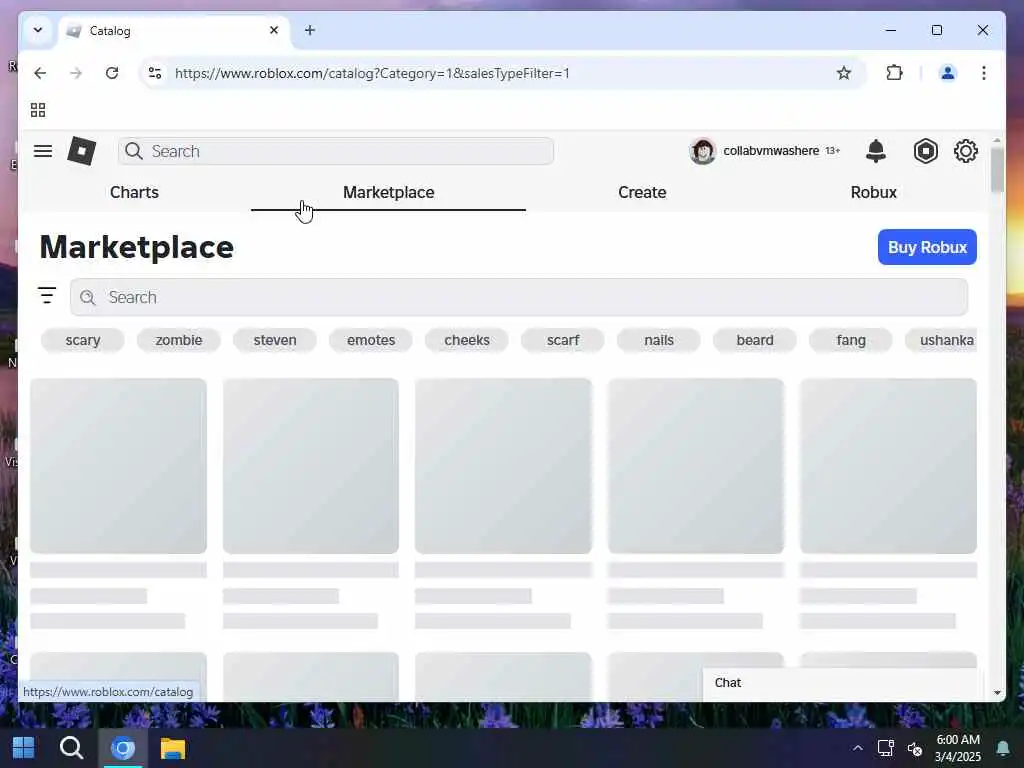Expand the tab search dropdown arrow

tap(38, 30)
